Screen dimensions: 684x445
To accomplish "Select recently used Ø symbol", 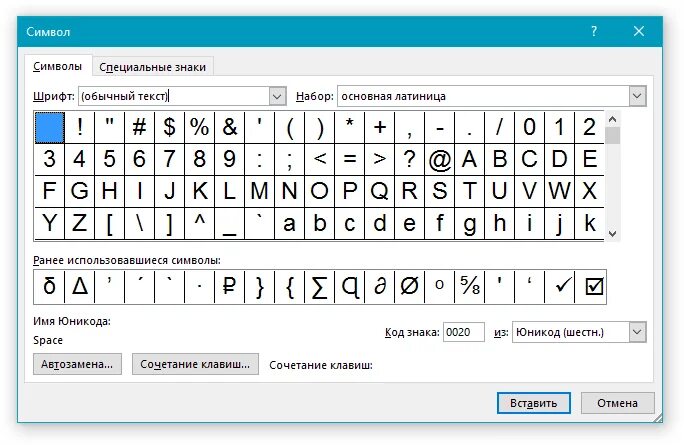I will click(x=410, y=287).
